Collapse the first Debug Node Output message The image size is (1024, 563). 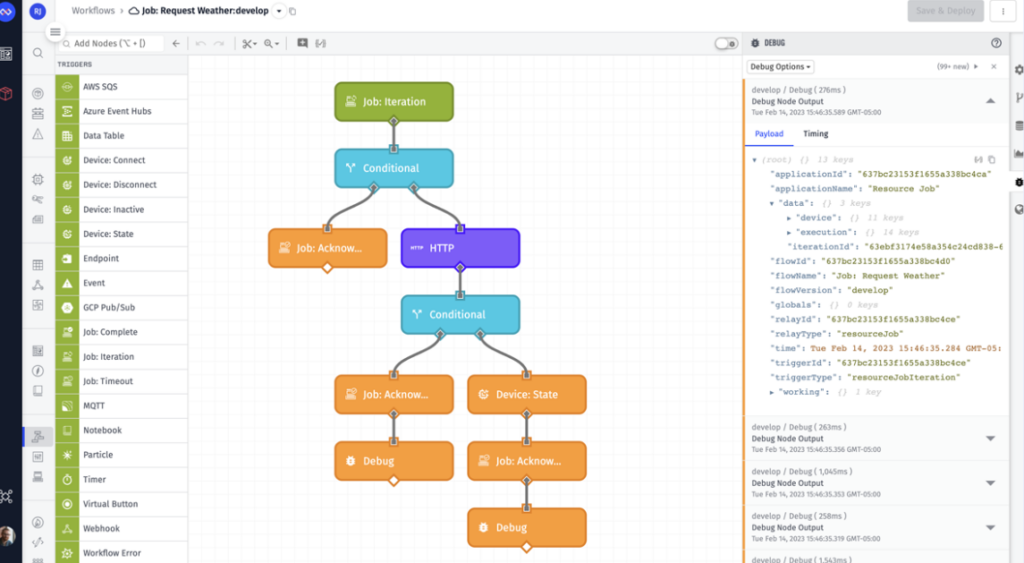click(x=989, y=101)
